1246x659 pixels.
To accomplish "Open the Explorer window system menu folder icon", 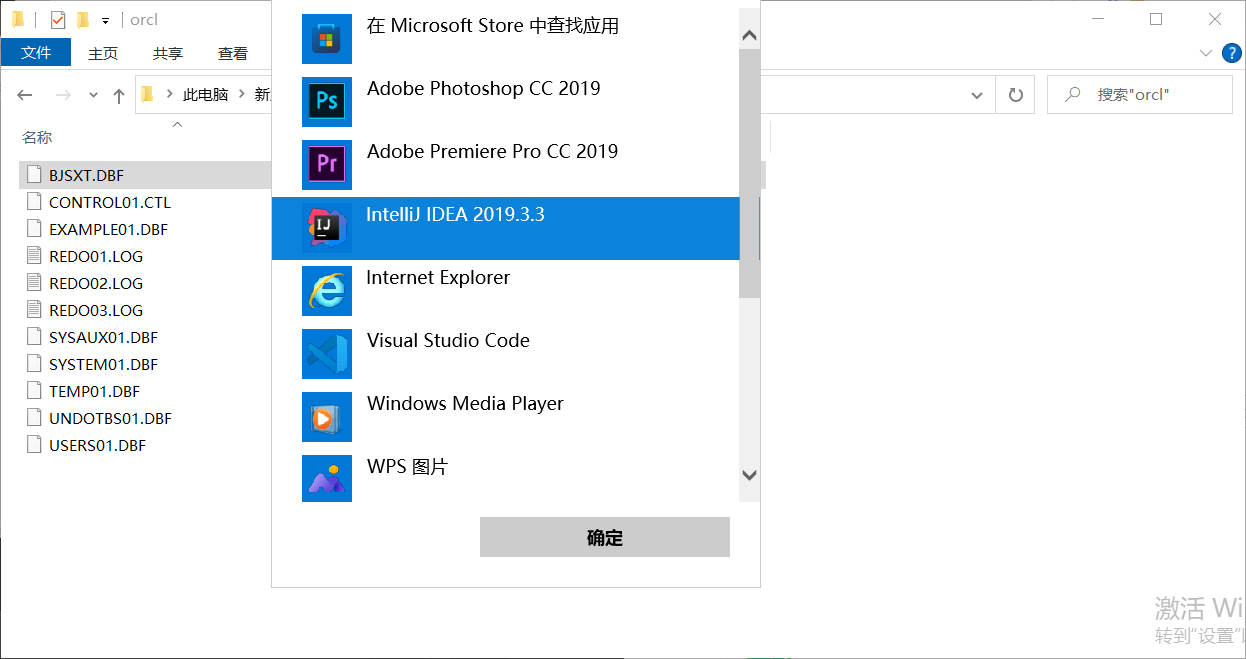I will pyautogui.click(x=18, y=20).
